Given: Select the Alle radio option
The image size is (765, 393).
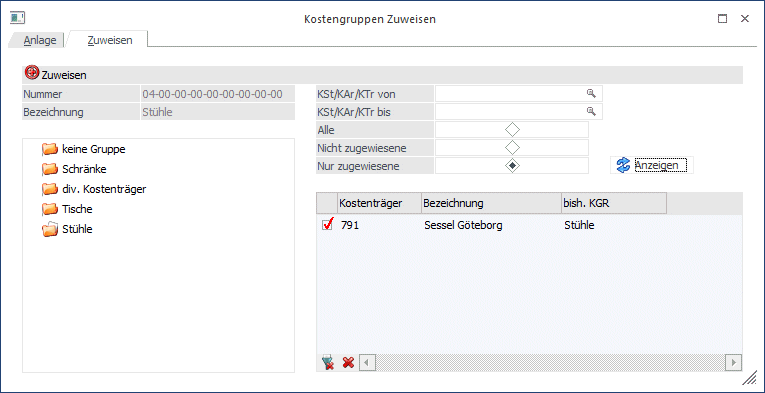Looking at the screenshot, I should coord(512,130).
